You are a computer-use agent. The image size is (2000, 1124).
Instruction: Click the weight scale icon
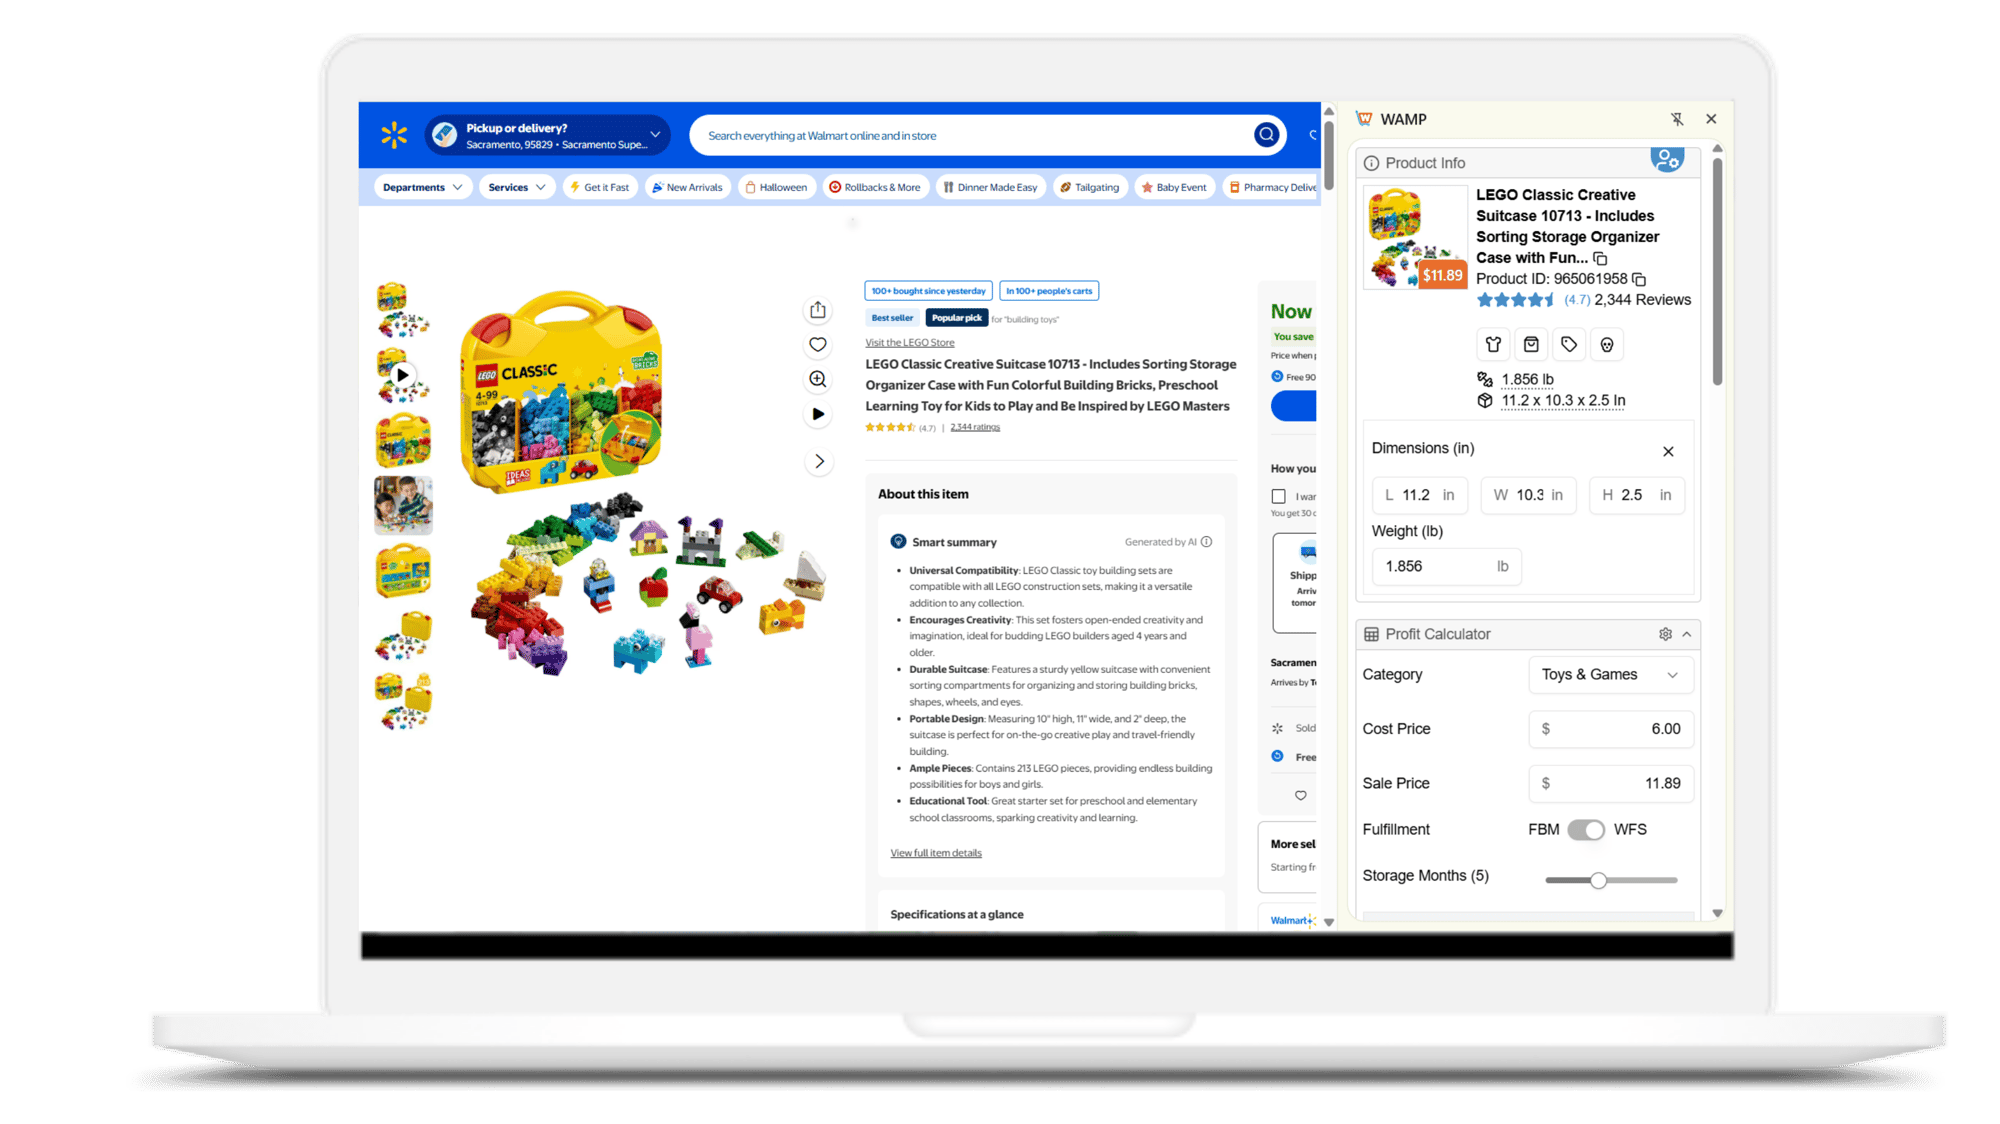(x=1485, y=379)
